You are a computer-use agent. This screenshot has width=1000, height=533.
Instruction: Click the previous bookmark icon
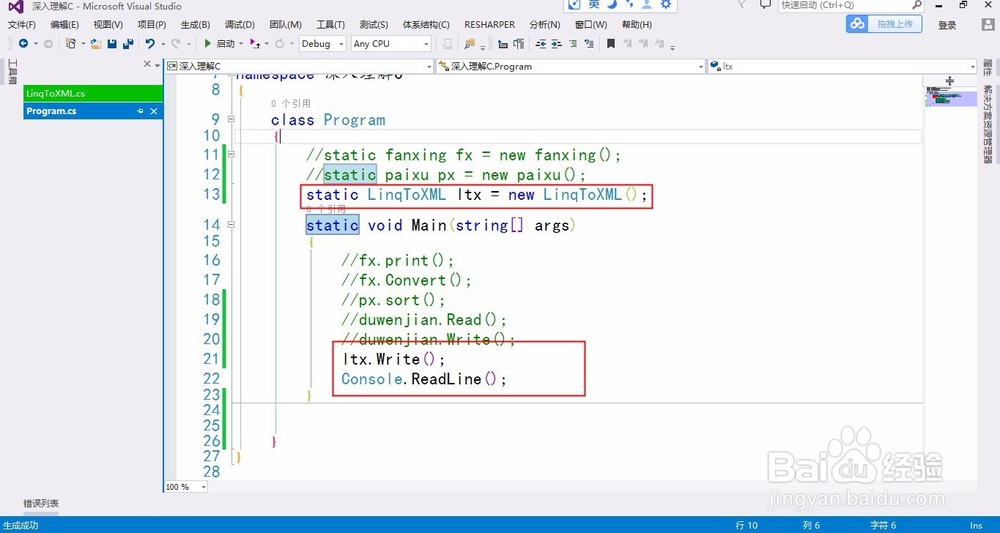(628, 43)
